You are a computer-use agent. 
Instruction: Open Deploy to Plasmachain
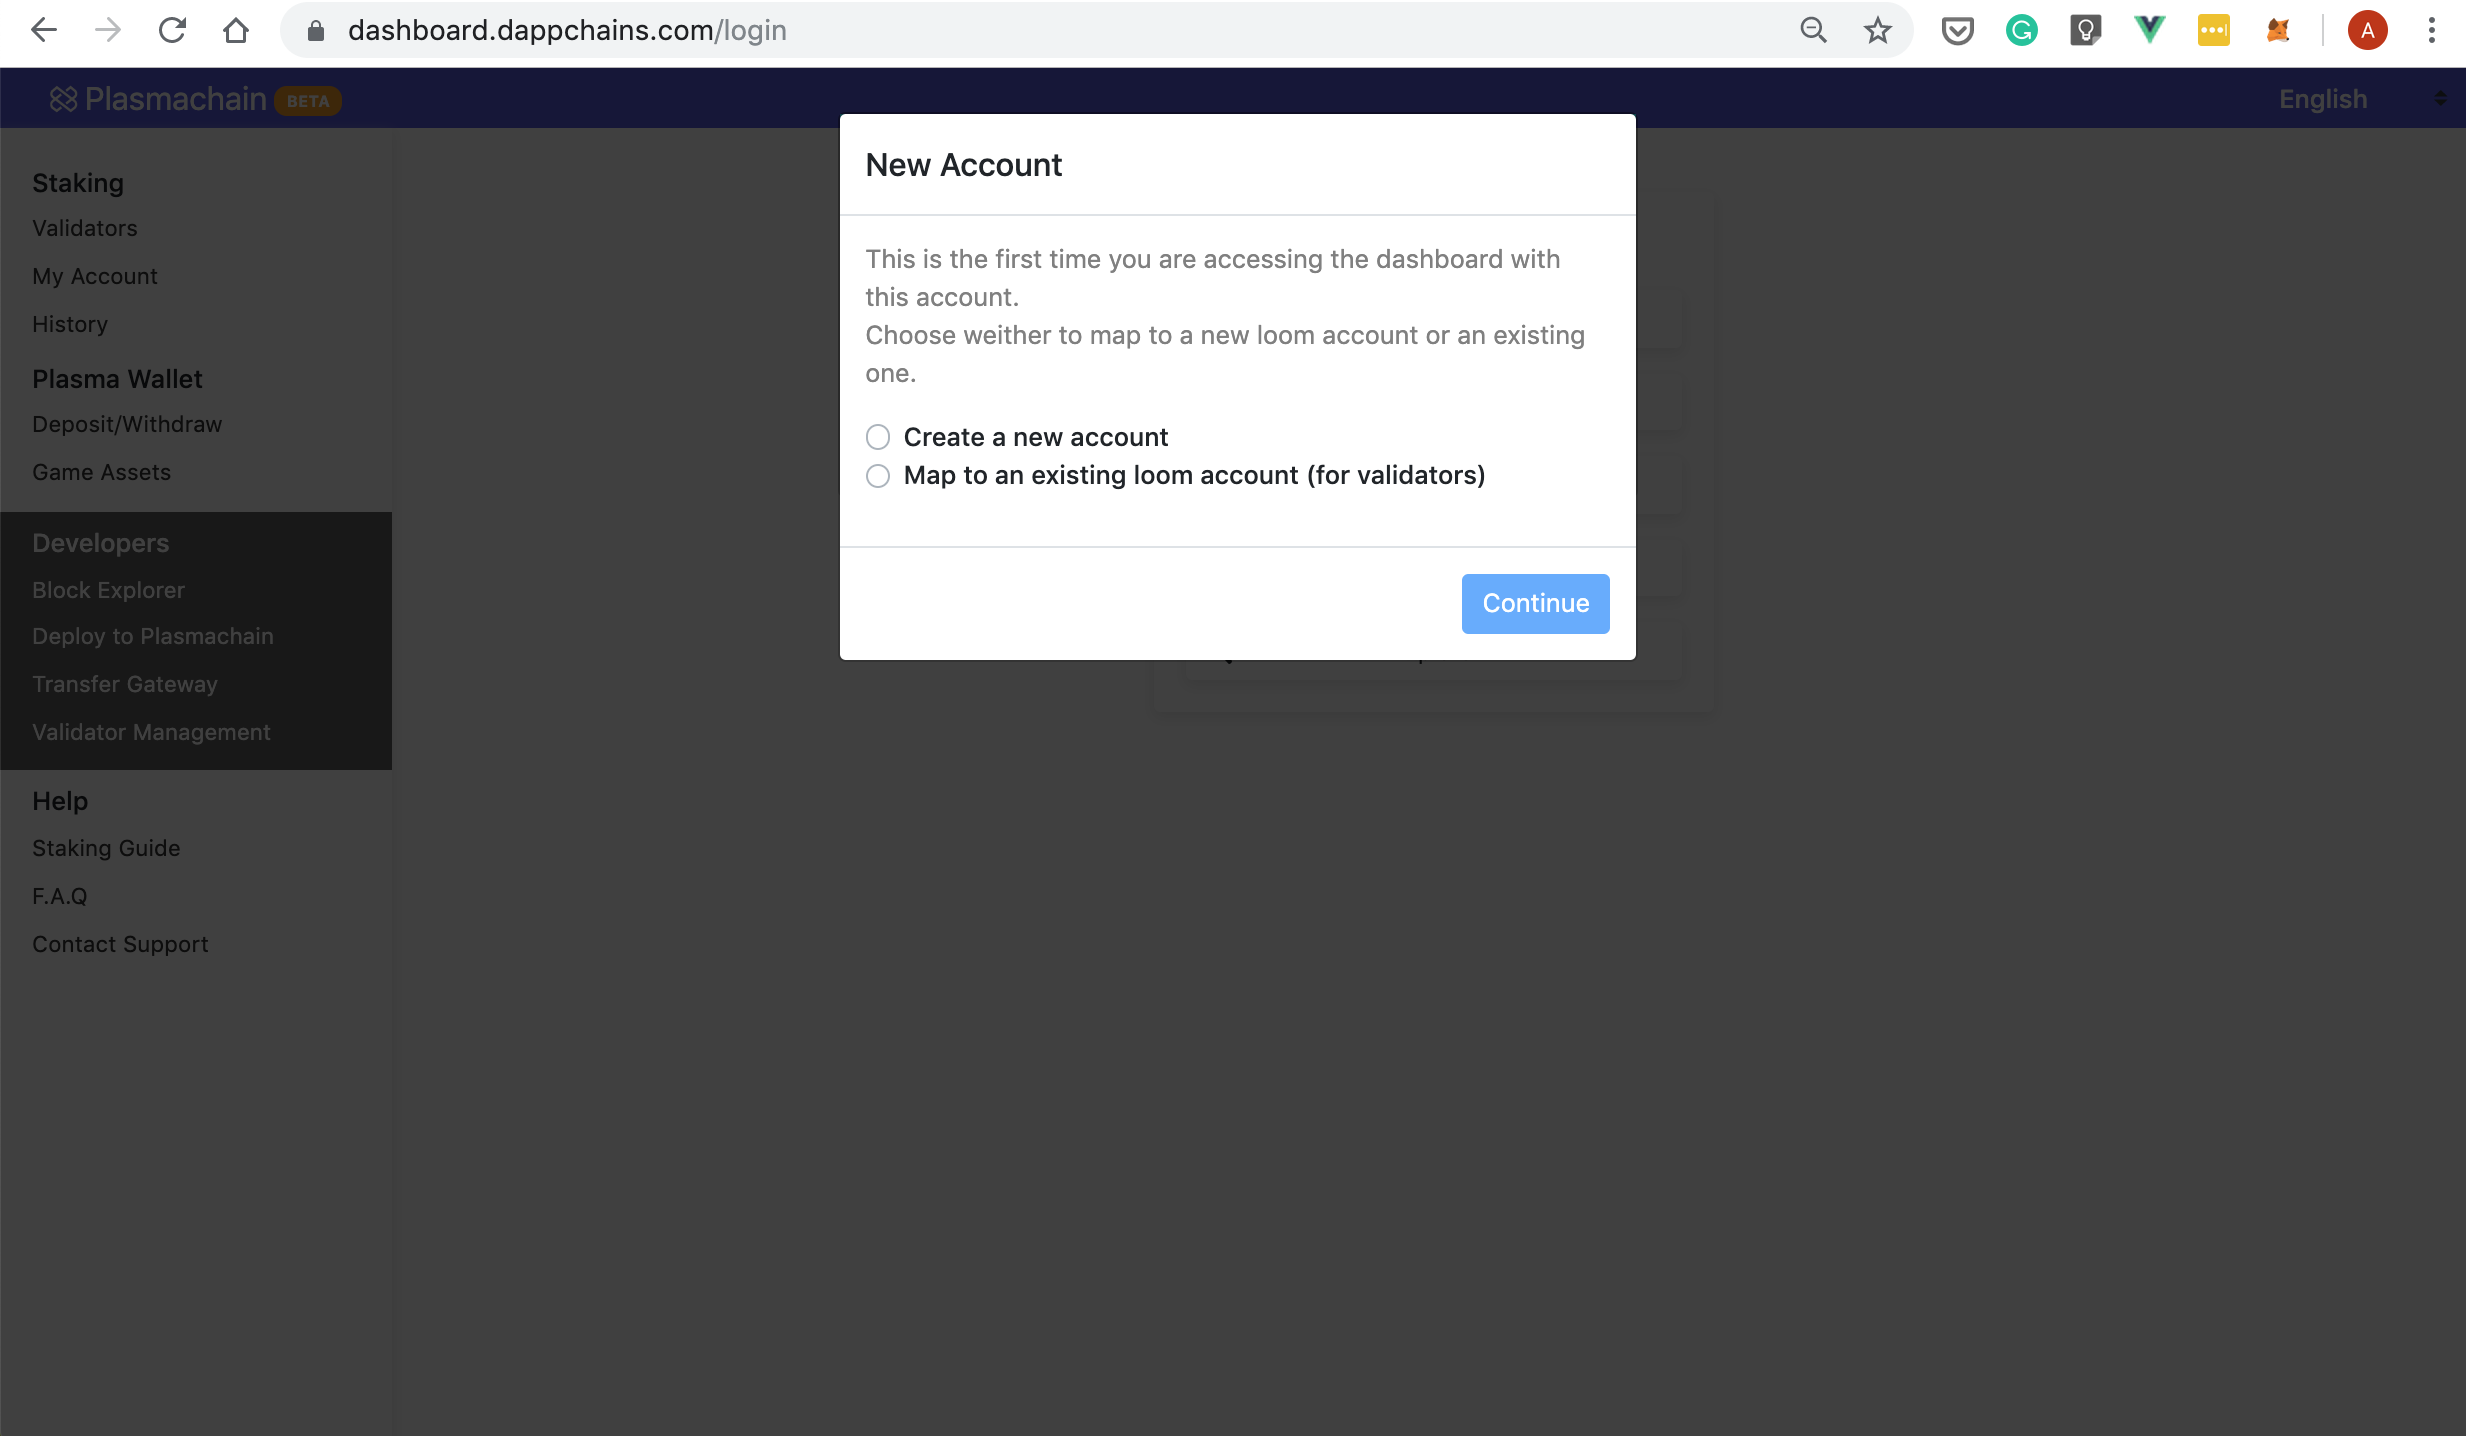pyautogui.click(x=153, y=636)
